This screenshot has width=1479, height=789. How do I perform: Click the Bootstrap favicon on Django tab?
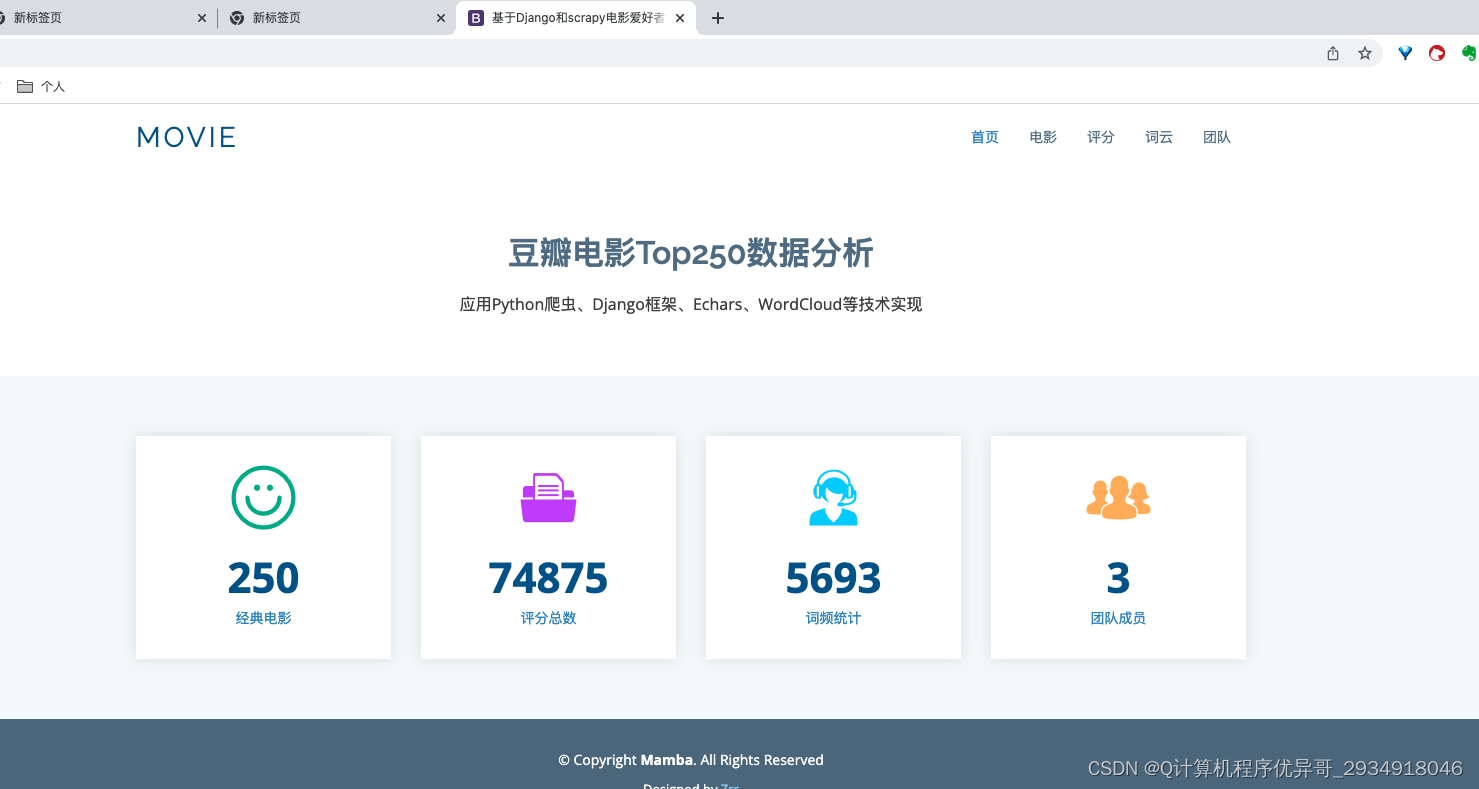click(x=476, y=18)
